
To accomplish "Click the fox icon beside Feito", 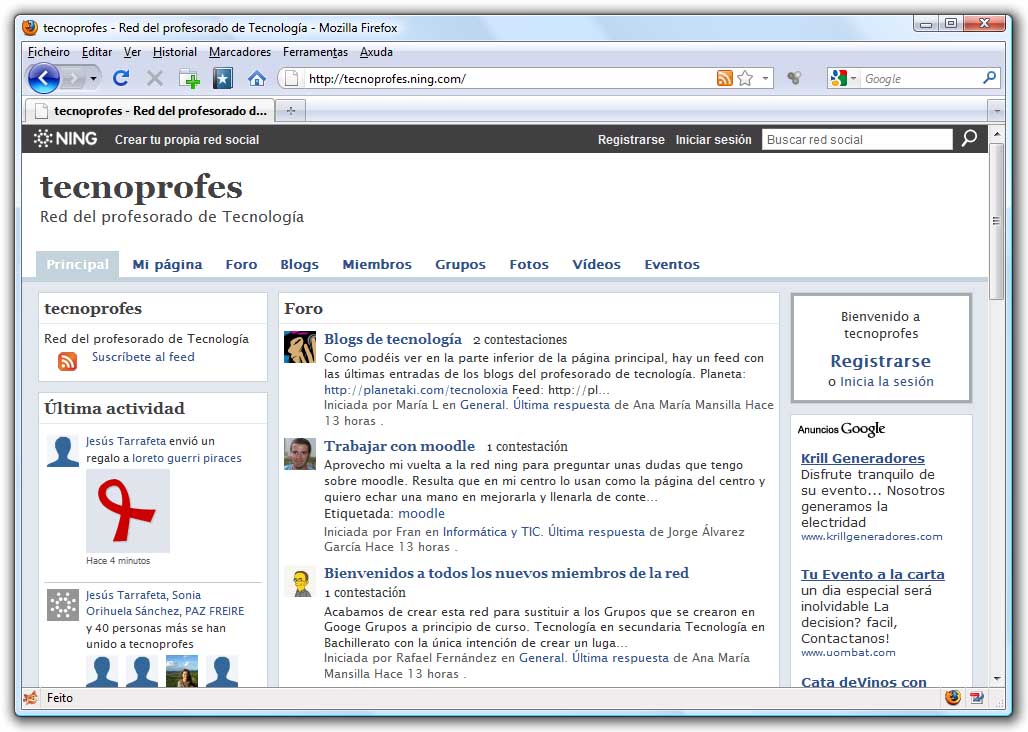I will [31, 698].
